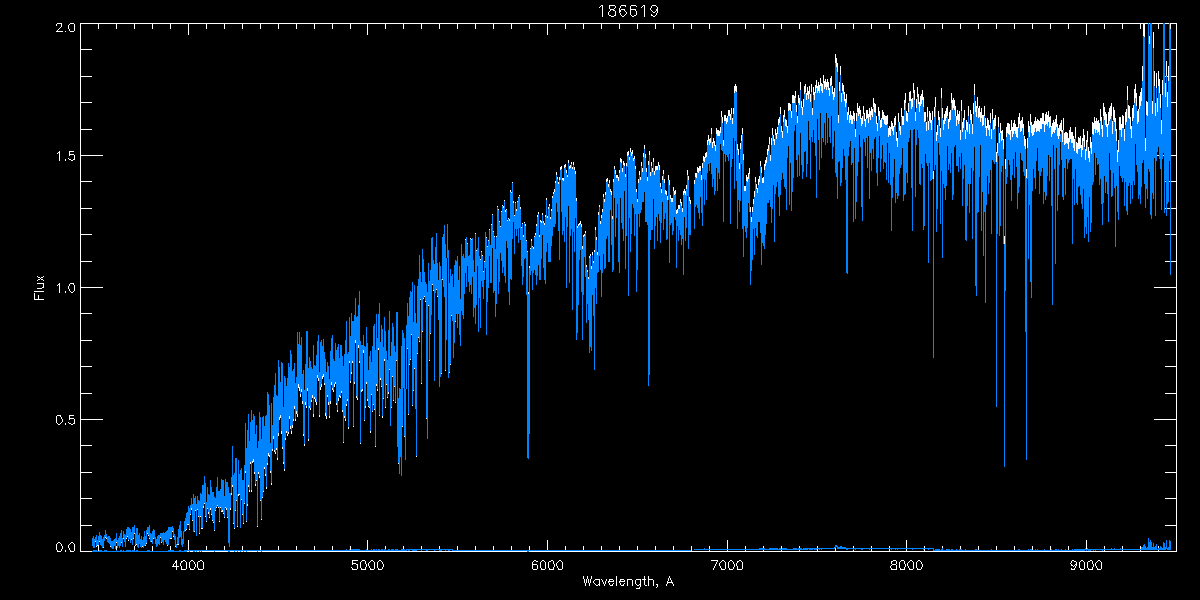Click the 8000 x-axis tick label
The height and width of the screenshot is (600, 1200).
coord(907,566)
